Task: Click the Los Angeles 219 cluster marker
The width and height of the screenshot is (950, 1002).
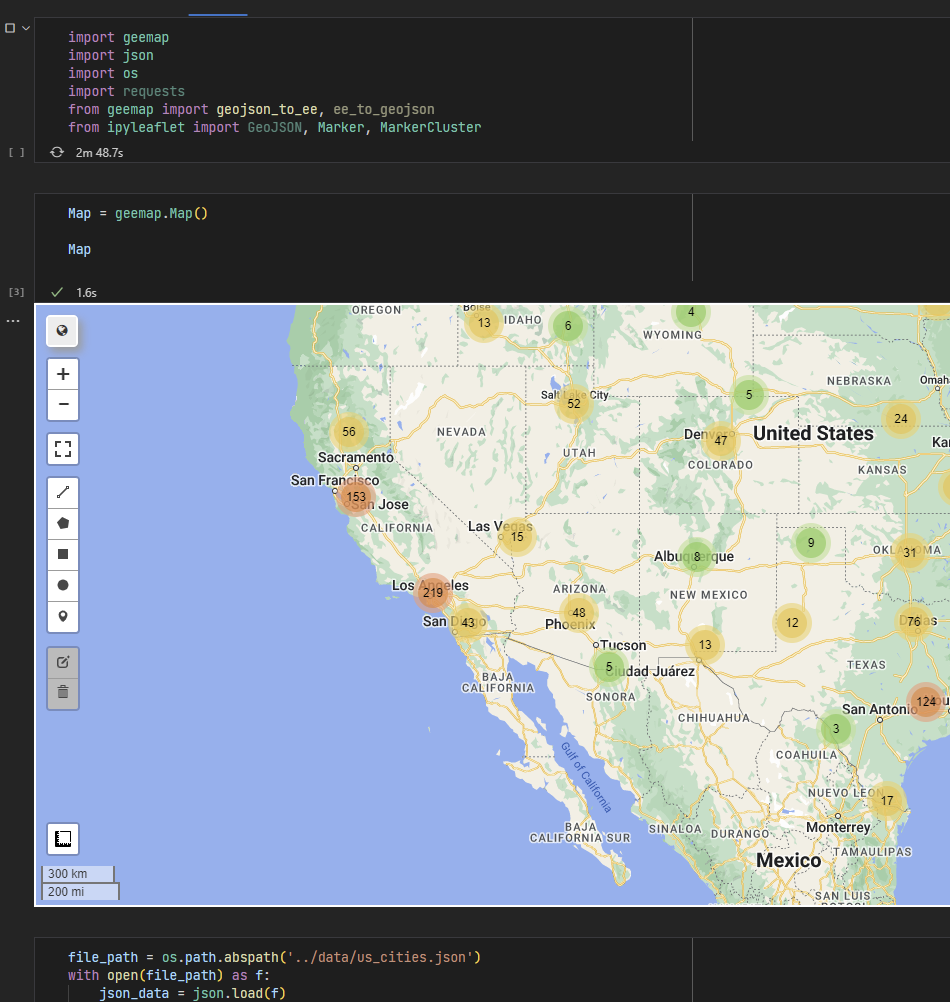Action: coord(432,592)
